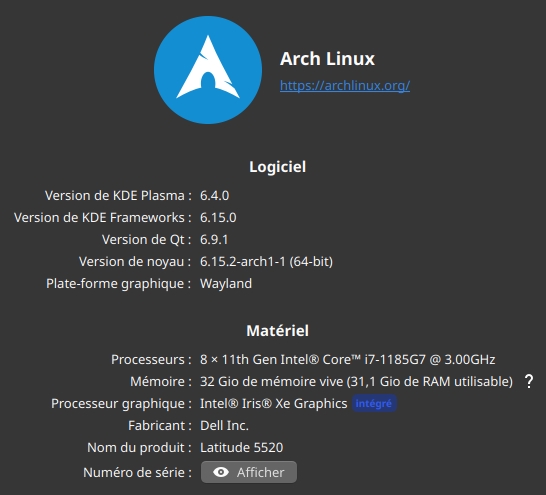Click KDE Plasma version value 6.4.0
546x495 pixels.
[214, 196]
